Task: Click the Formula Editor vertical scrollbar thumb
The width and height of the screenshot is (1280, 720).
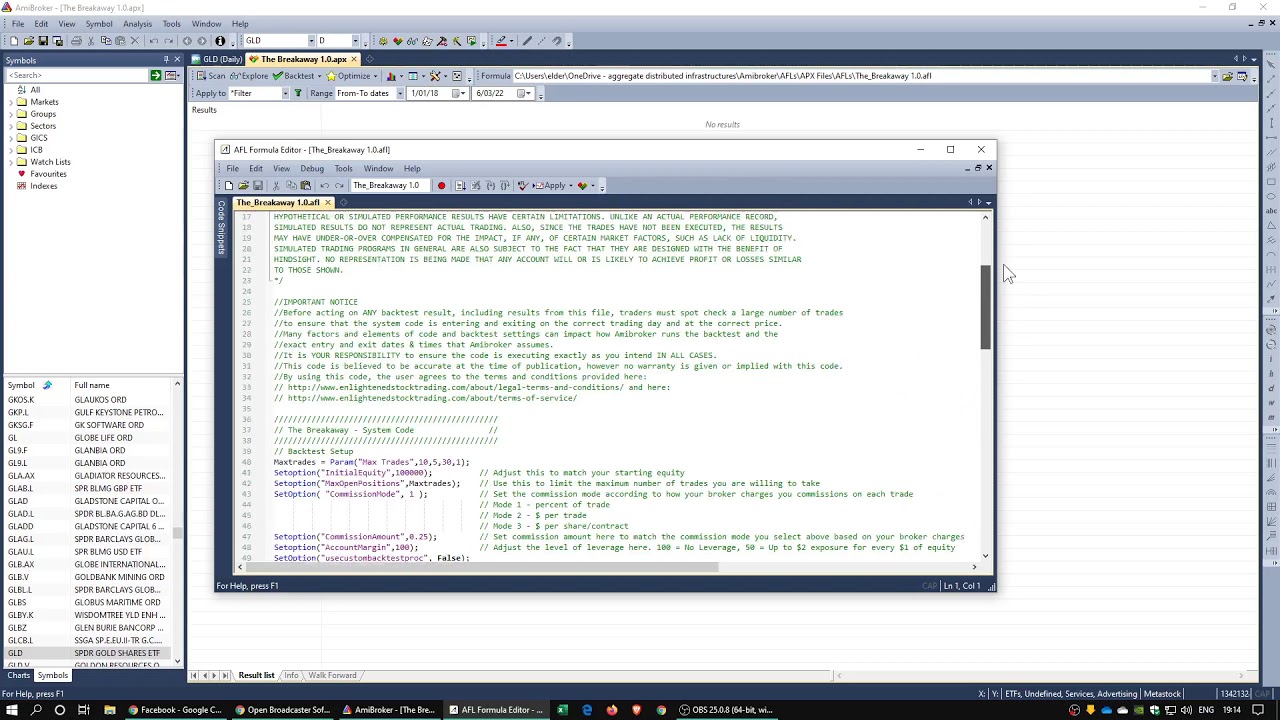Action: (985, 307)
